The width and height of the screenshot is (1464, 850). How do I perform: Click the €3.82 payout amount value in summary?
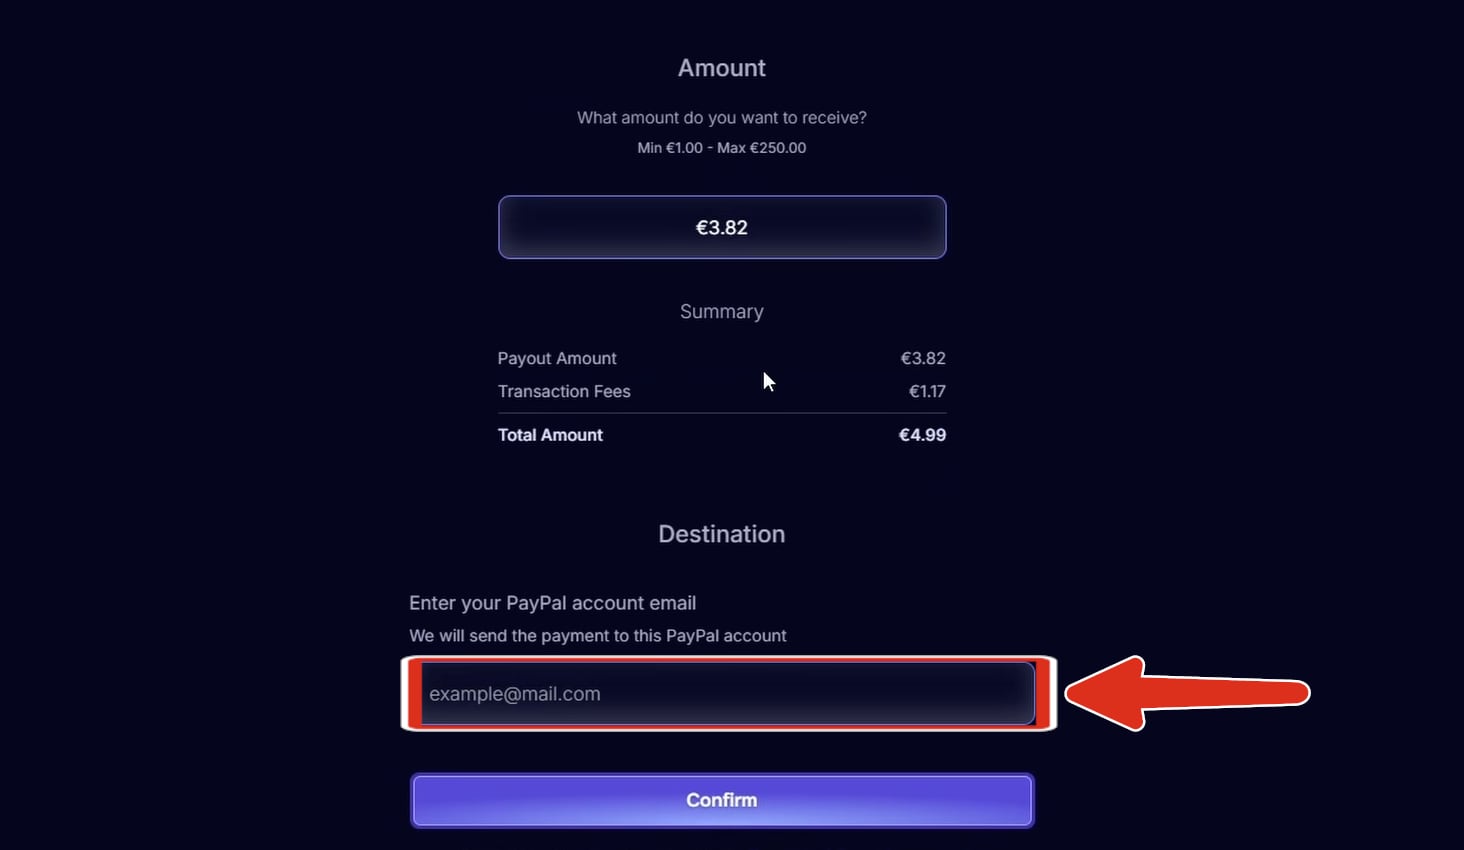(x=923, y=358)
